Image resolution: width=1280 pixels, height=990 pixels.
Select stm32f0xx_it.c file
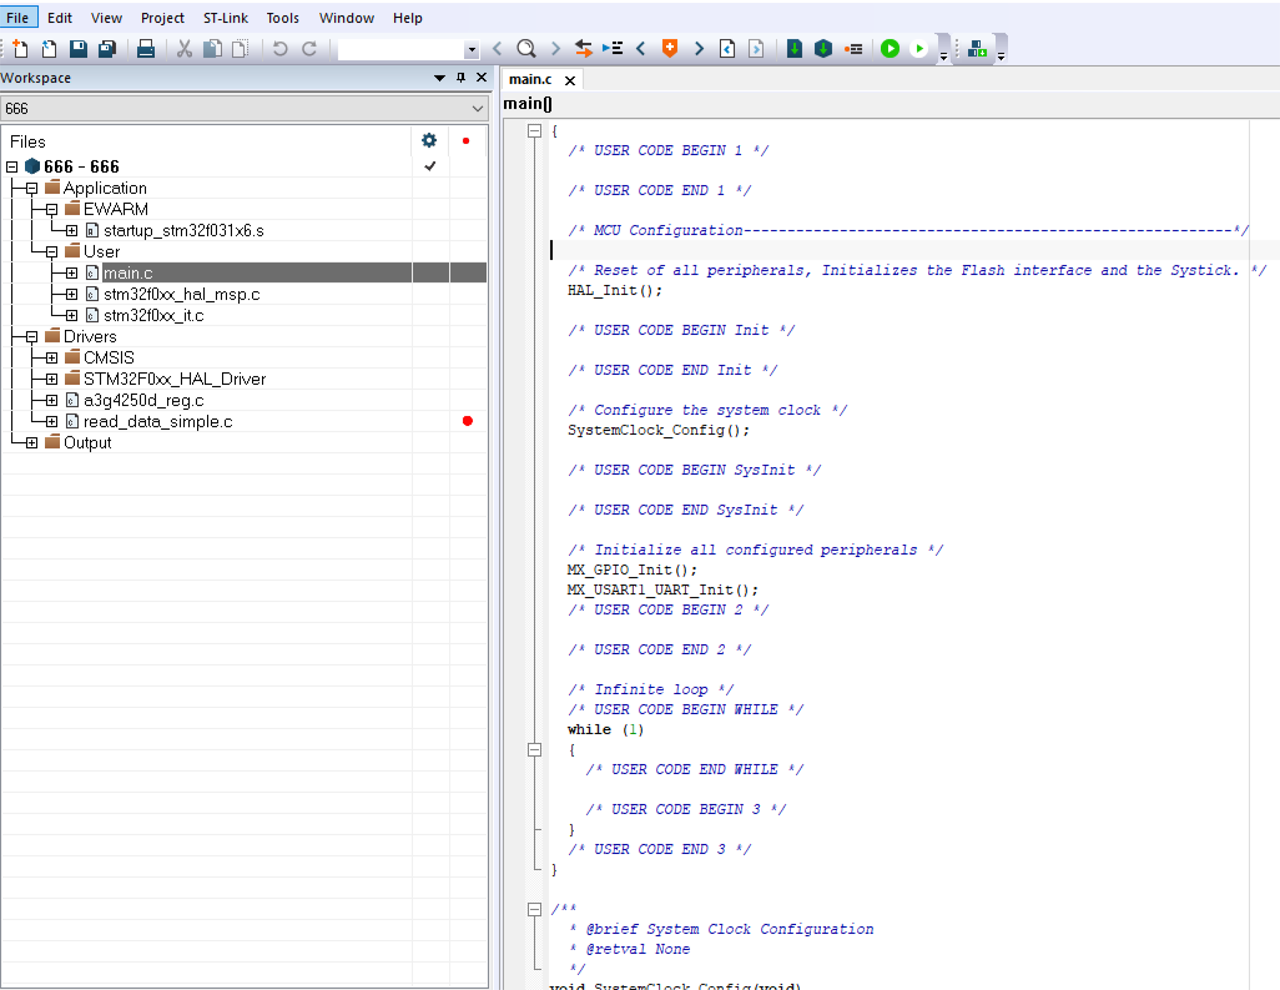coord(154,316)
